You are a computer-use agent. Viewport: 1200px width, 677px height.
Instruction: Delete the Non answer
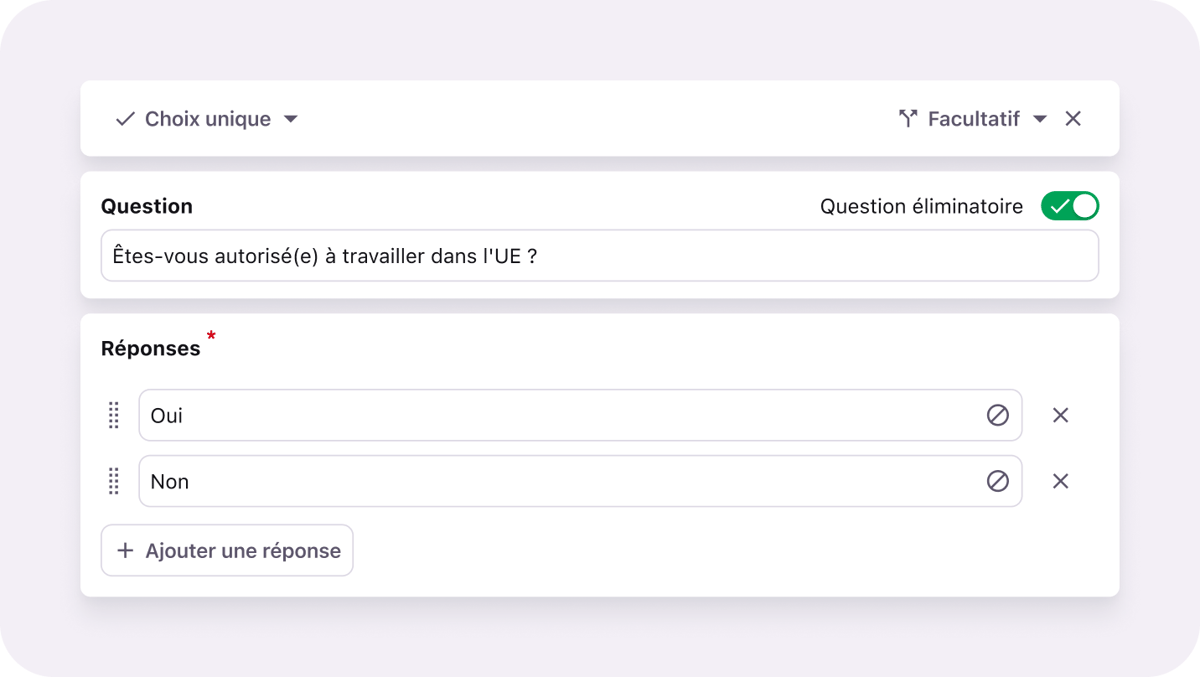(1060, 481)
